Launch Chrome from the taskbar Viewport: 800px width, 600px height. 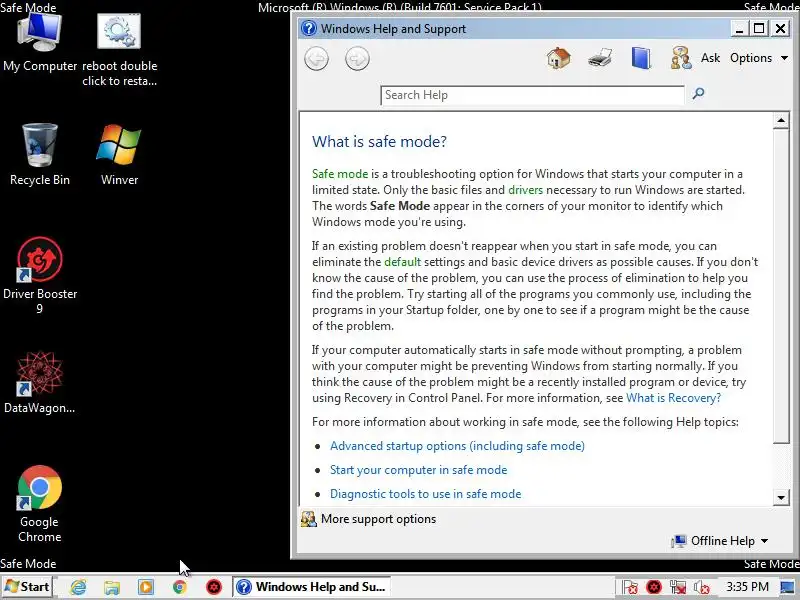[x=180, y=587]
